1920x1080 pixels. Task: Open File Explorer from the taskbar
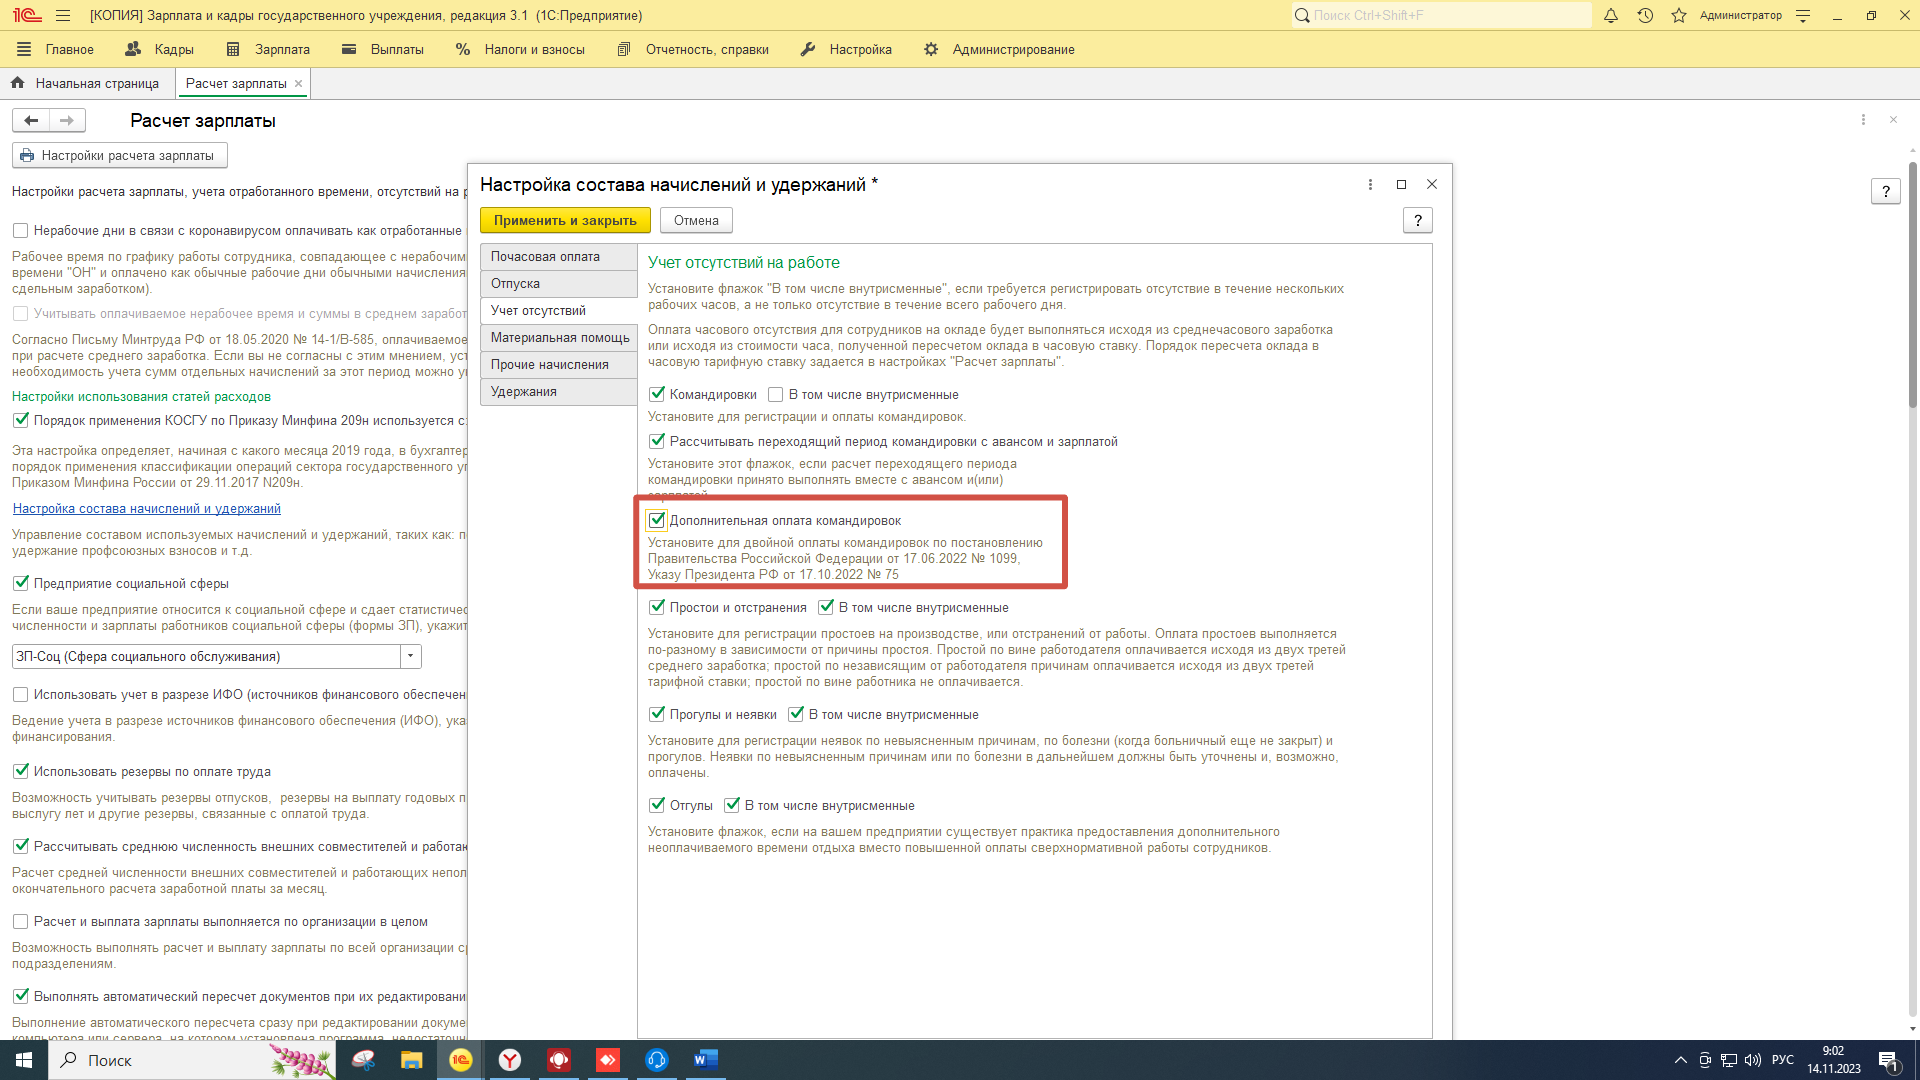pos(411,1060)
